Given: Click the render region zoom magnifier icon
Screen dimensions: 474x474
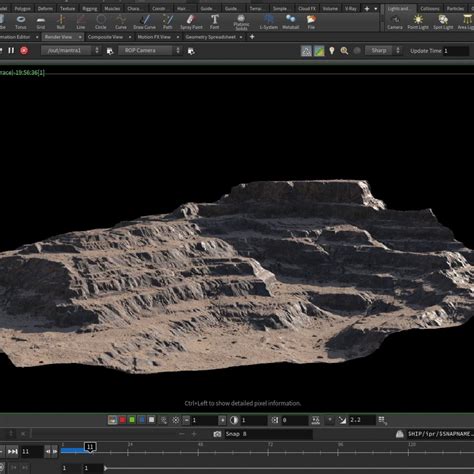Looking at the screenshot, I should [344, 51].
